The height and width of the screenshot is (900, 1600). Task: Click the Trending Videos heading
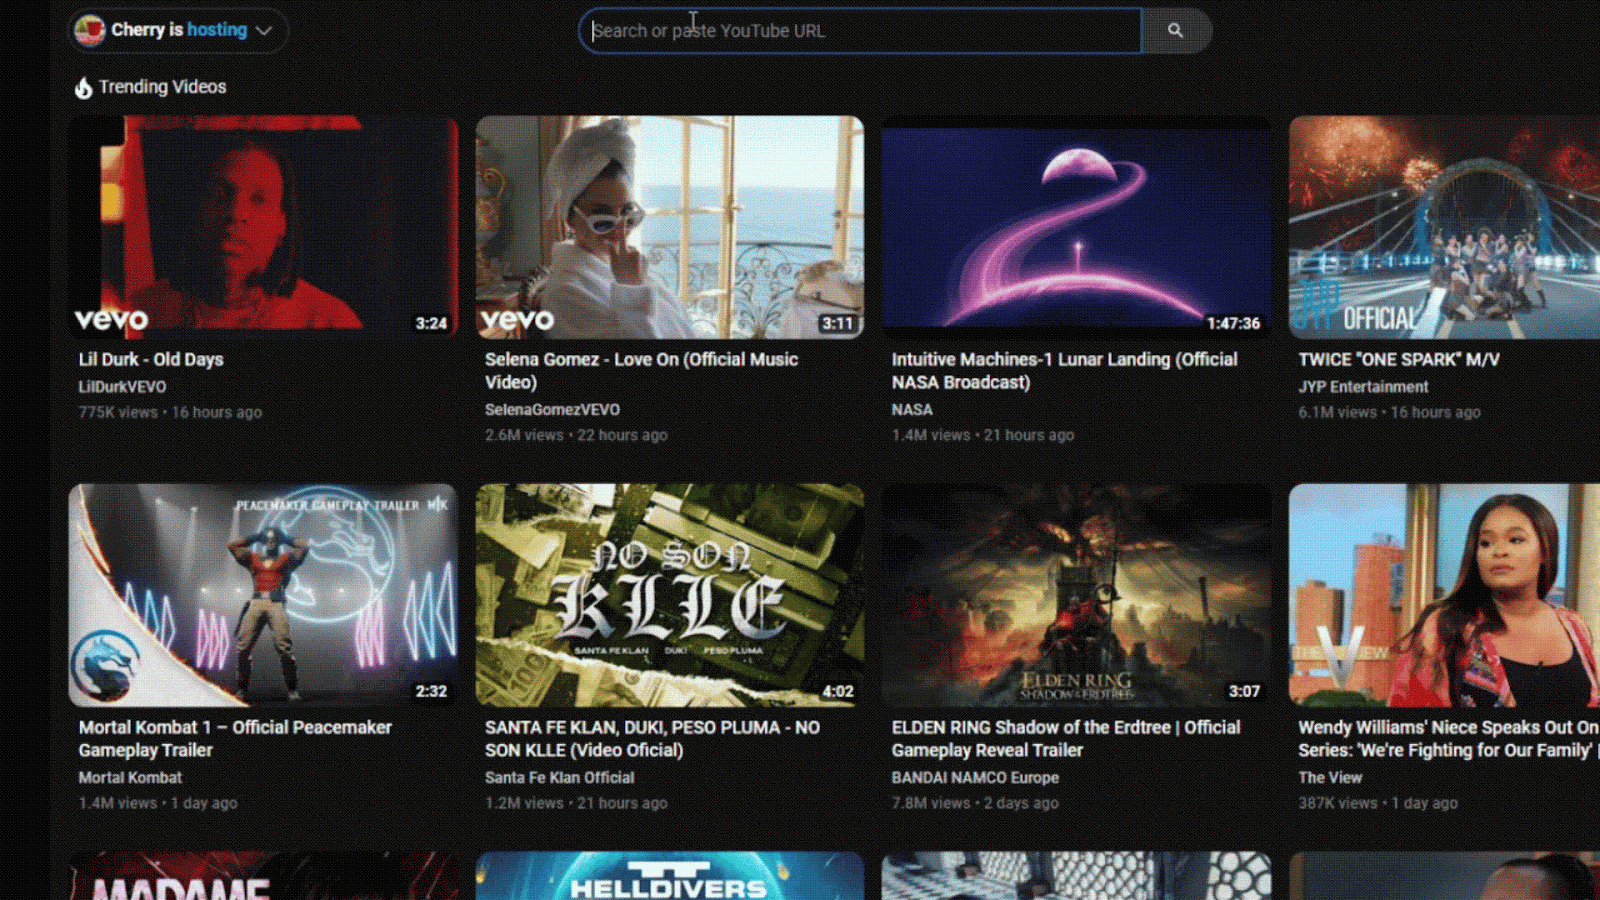pos(162,87)
